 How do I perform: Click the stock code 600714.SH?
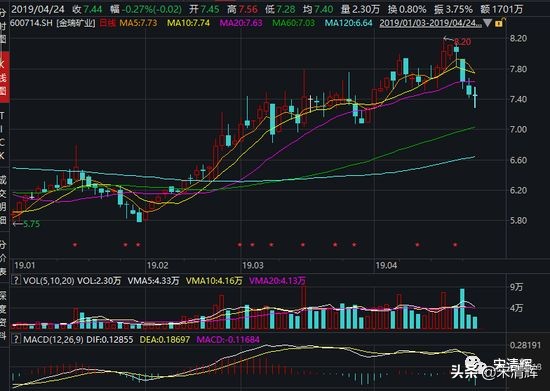pos(31,23)
